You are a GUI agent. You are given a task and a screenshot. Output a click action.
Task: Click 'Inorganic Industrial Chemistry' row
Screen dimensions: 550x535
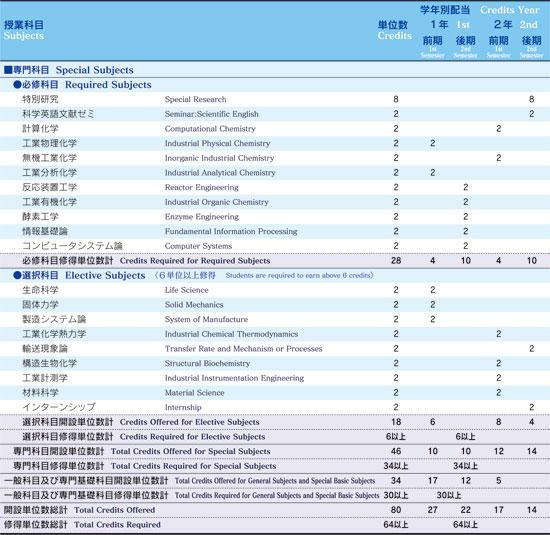(220, 158)
